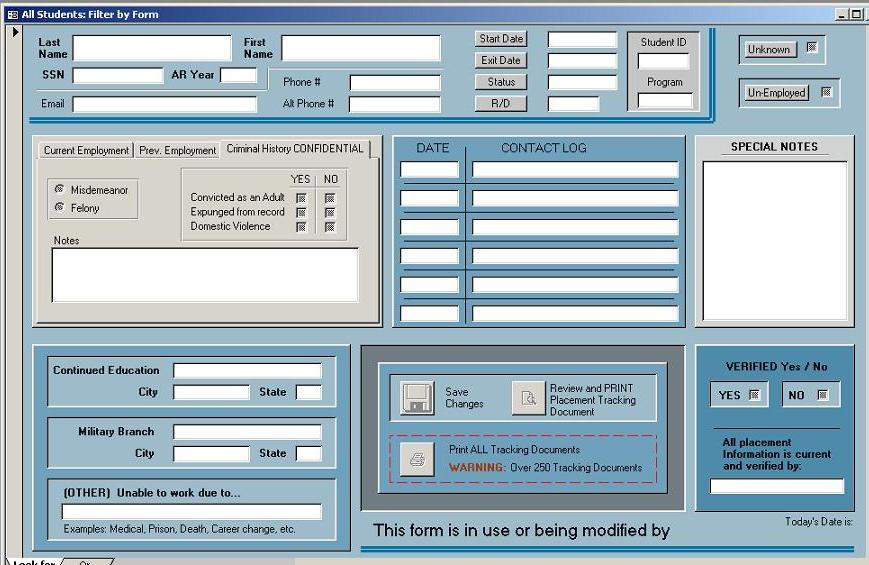Click the AR Year field

coord(239,75)
